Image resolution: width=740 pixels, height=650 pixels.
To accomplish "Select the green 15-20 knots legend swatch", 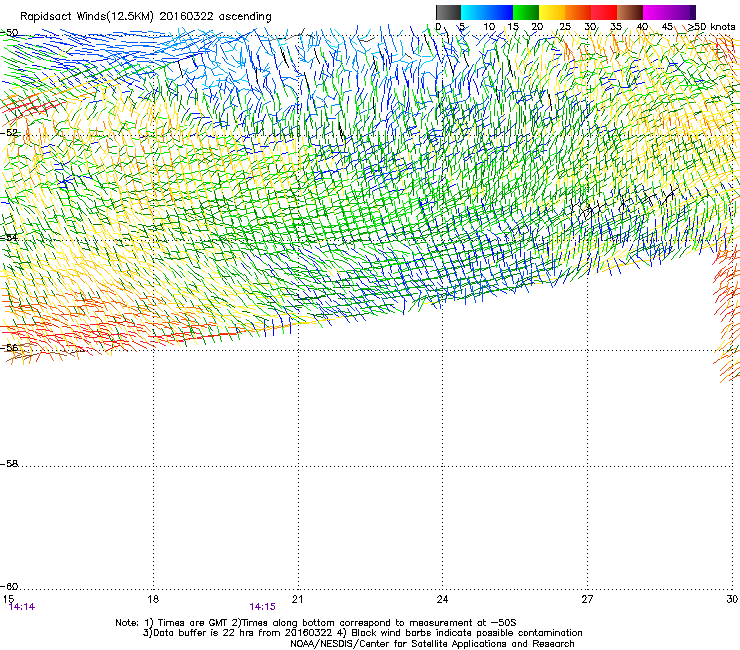I will coord(526,12).
